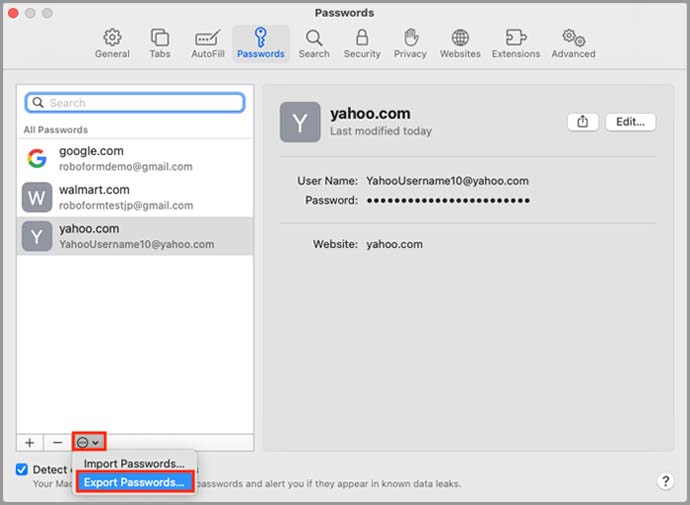
Task: Go to the Privacy hand pane
Action: tap(410, 44)
